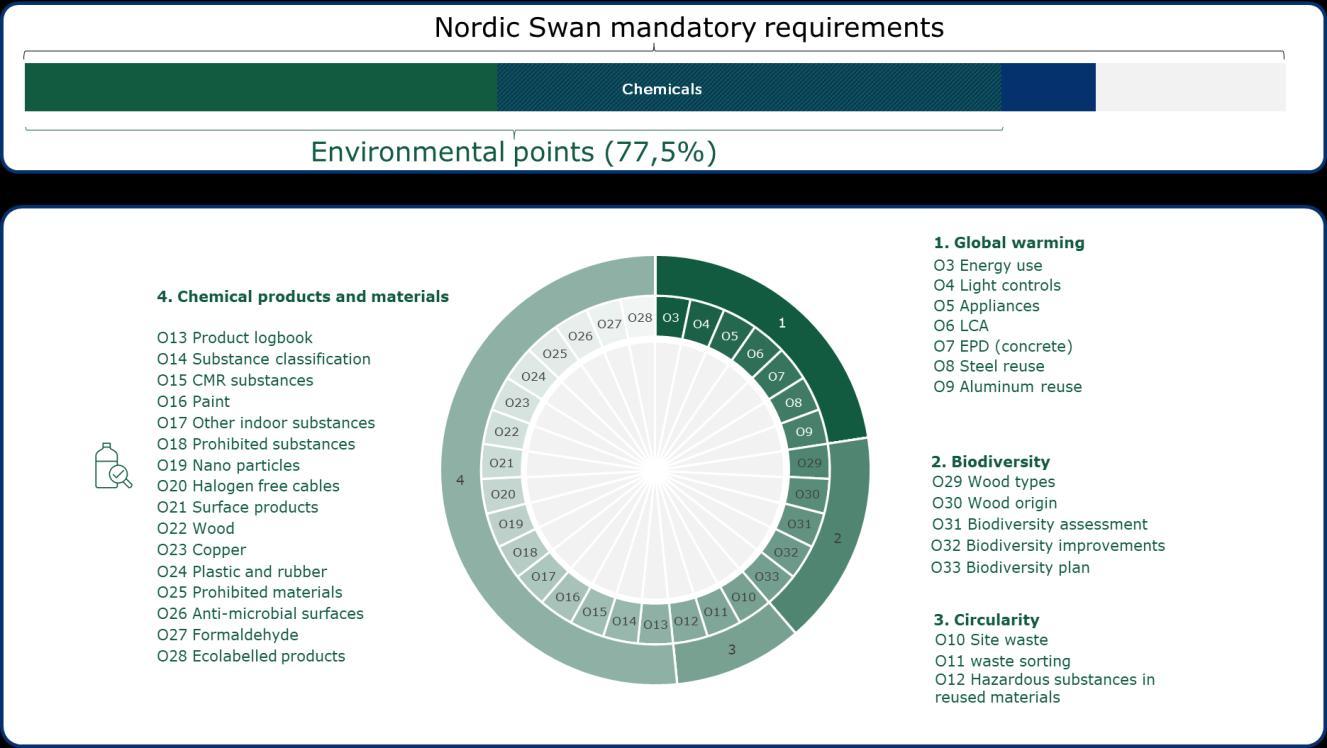Viewport: 1327px width, 748px height.
Task: Click the O31 chart segment
Action: coord(799,524)
